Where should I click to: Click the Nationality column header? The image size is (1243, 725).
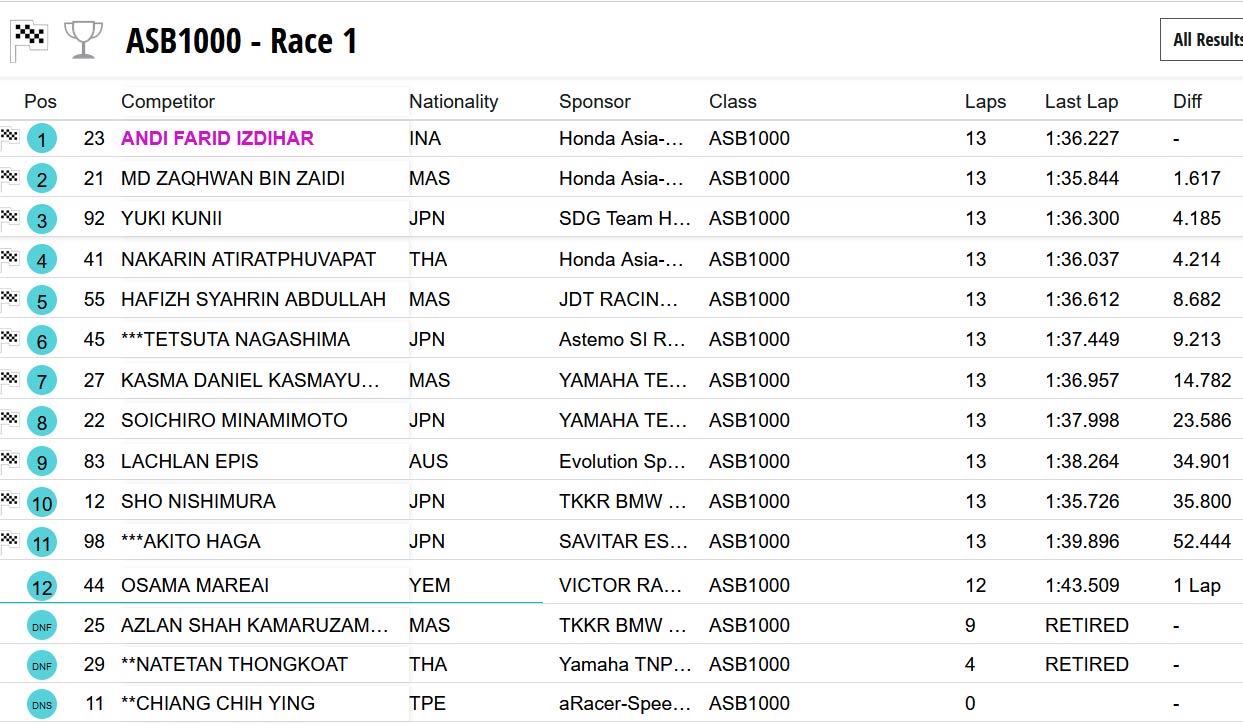(453, 102)
